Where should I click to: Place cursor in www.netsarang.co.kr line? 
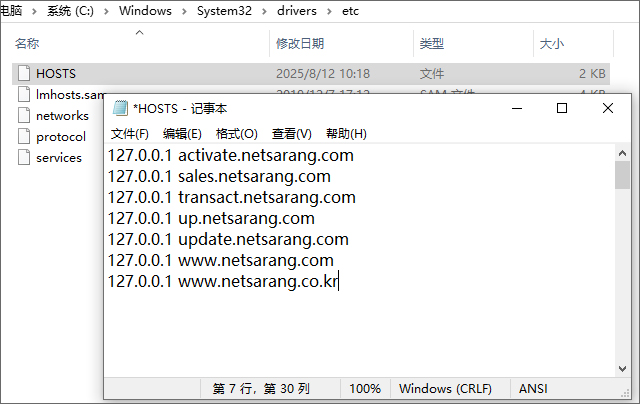pyautogui.click(x=223, y=281)
